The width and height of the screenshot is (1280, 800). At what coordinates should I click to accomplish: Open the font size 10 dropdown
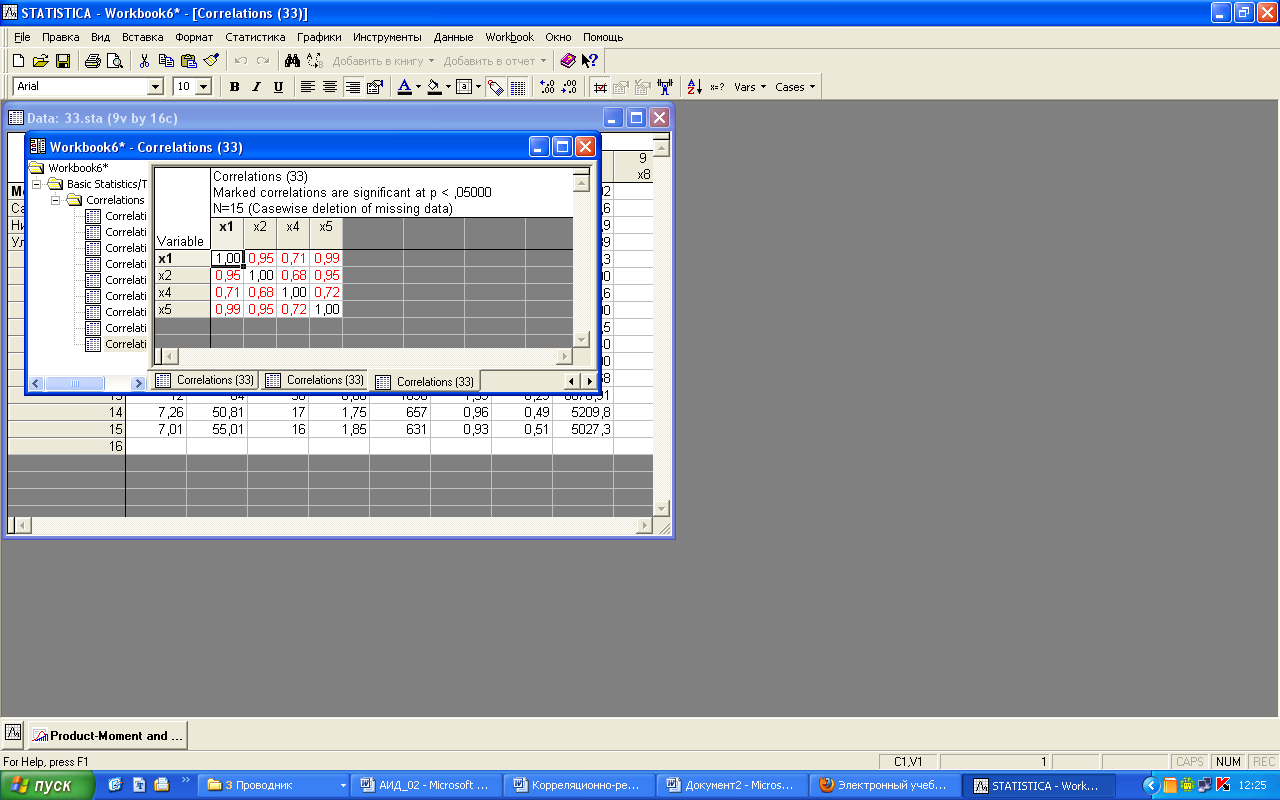[204, 87]
